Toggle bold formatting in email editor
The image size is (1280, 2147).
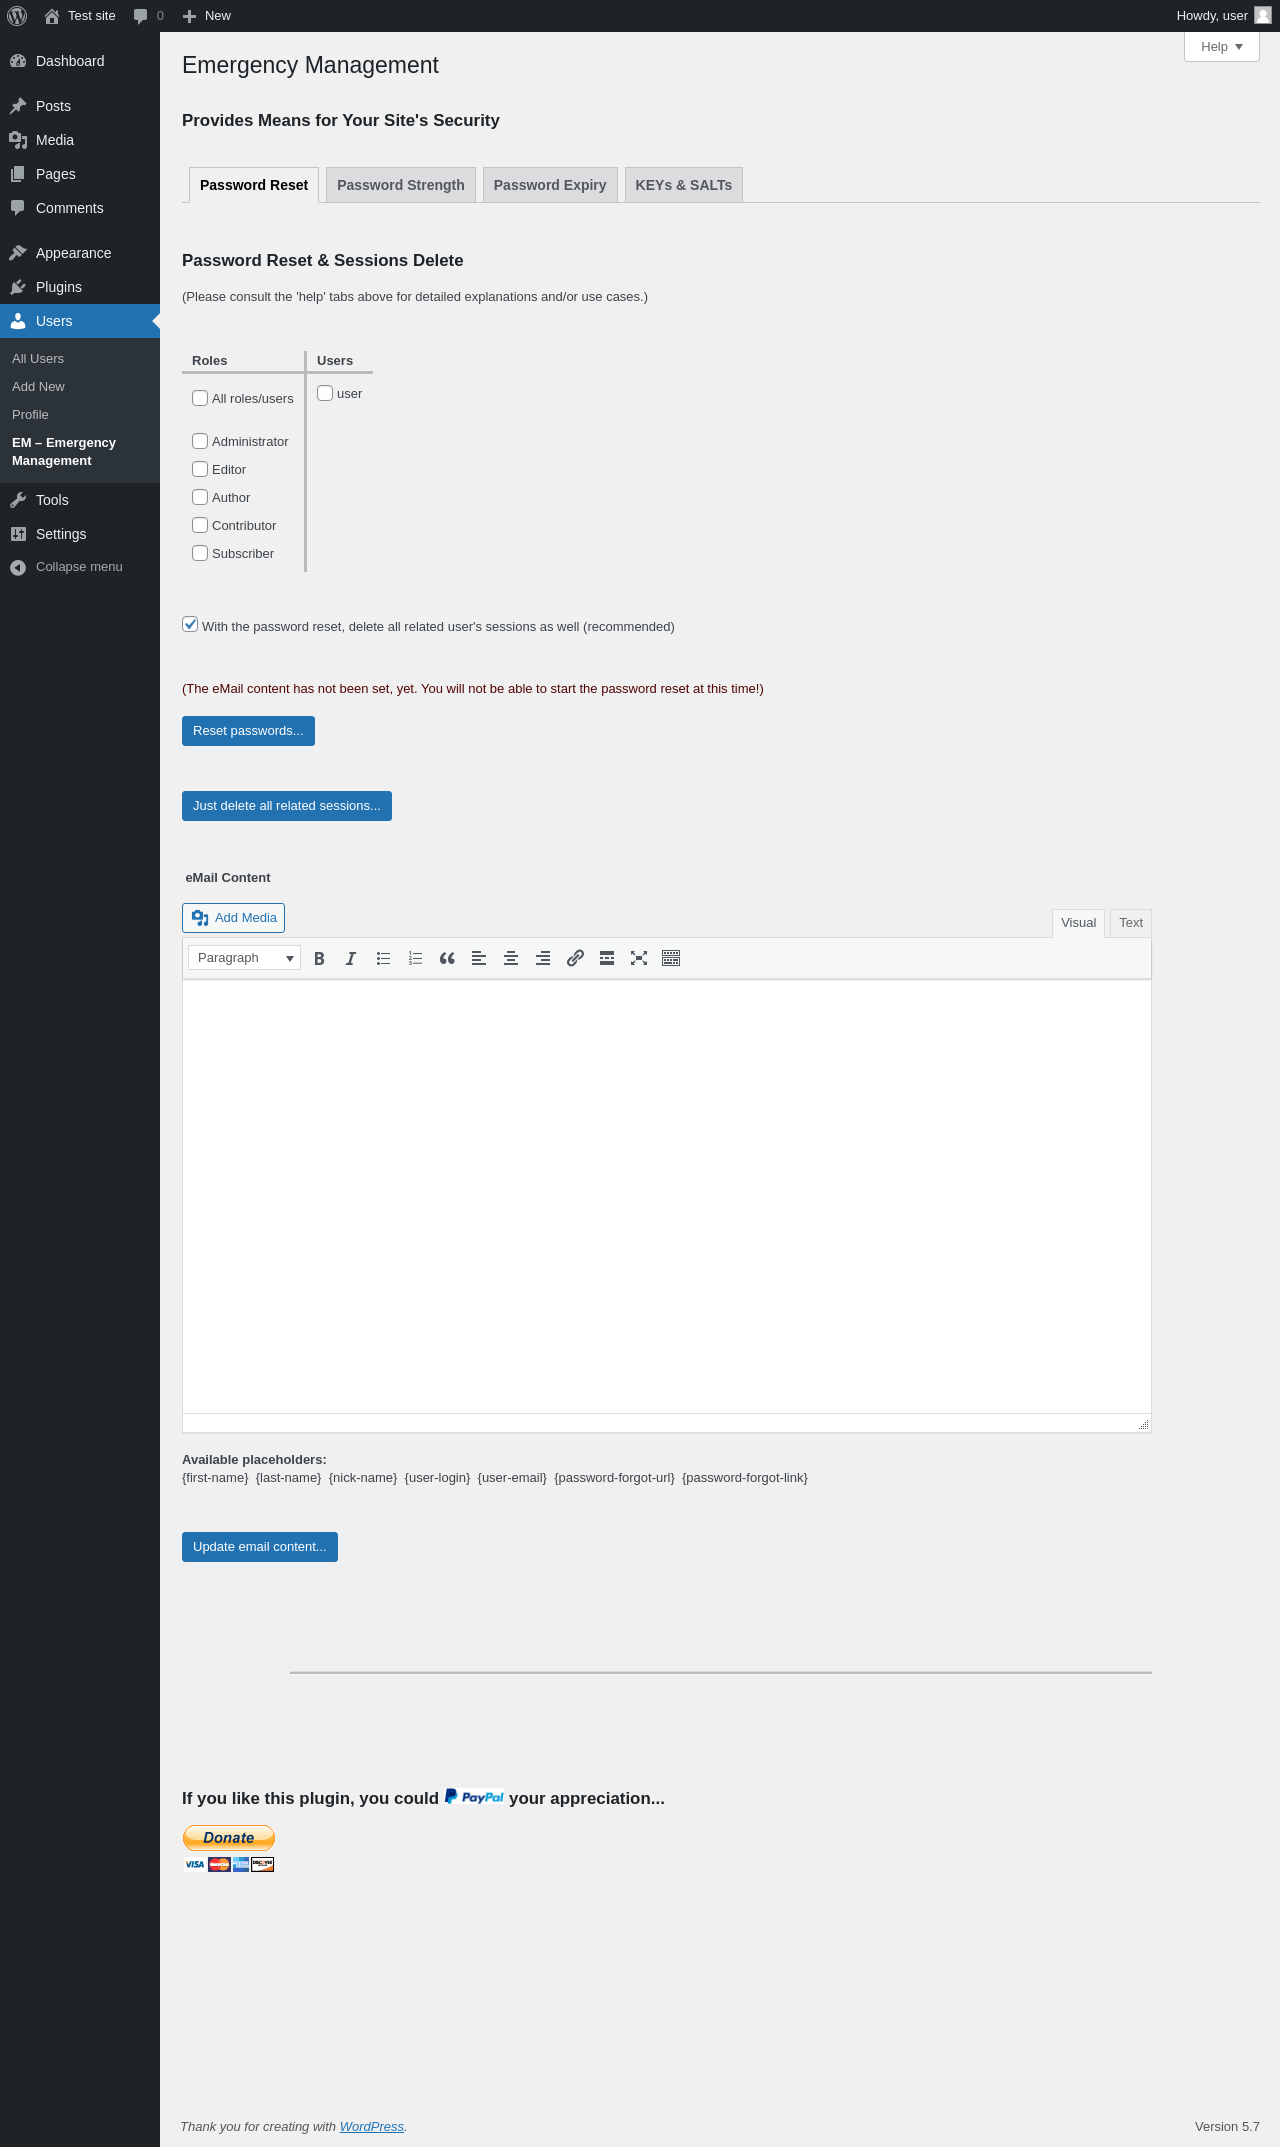point(319,958)
